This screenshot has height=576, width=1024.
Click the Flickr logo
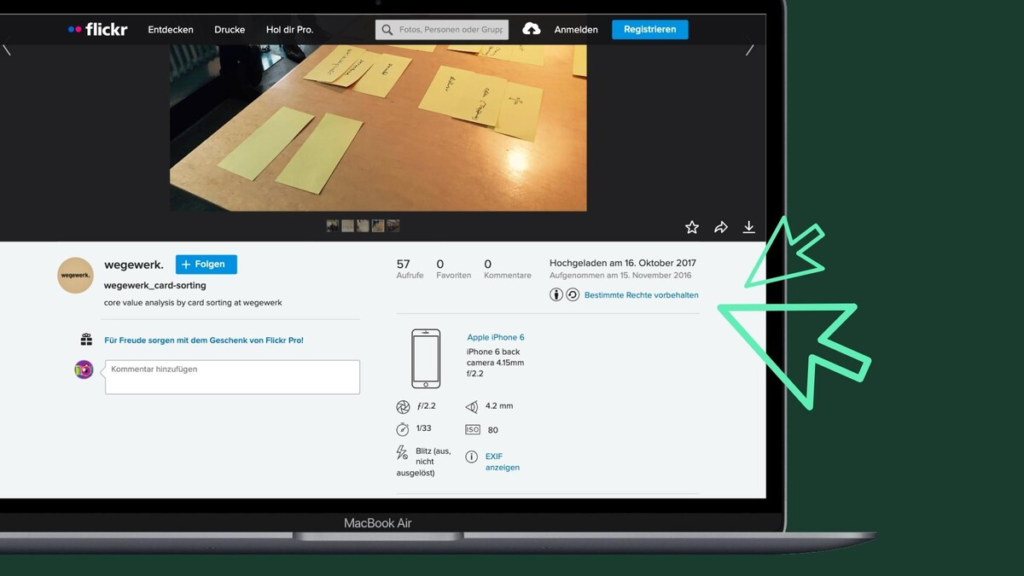point(97,29)
